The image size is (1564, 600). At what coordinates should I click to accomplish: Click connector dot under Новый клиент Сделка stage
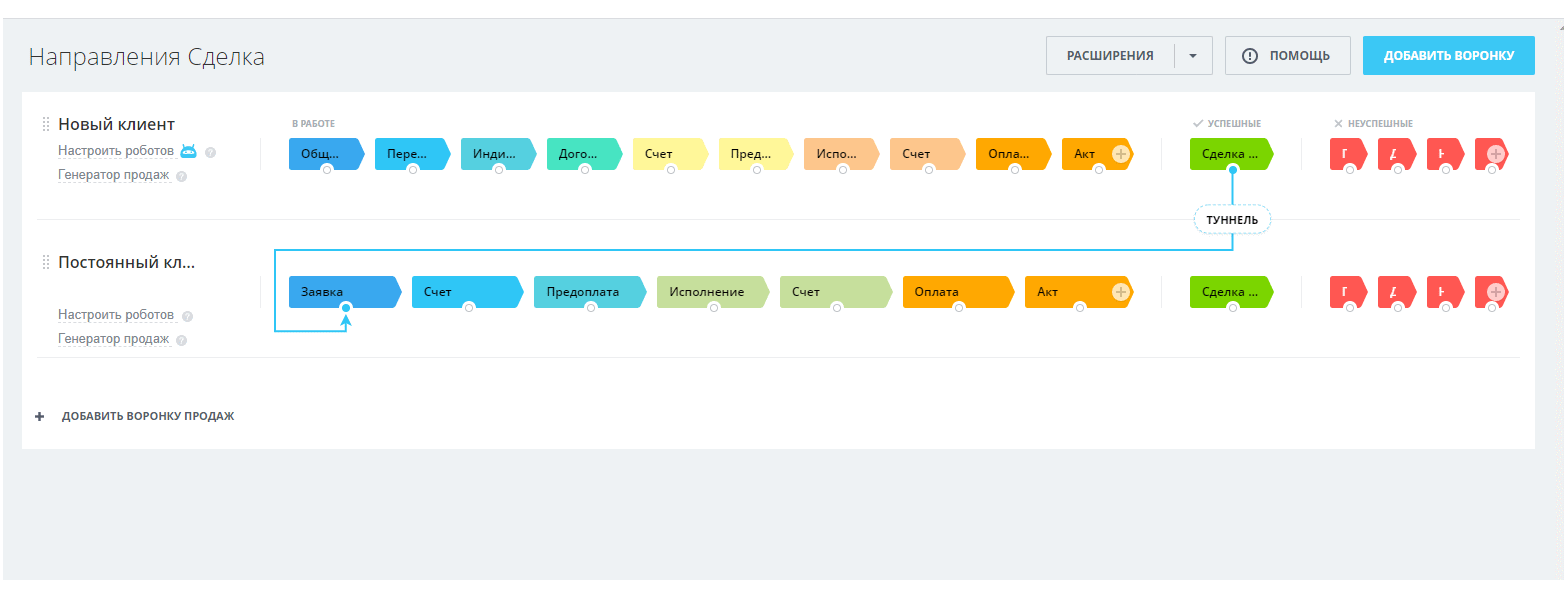click(x=1233, y=170)
